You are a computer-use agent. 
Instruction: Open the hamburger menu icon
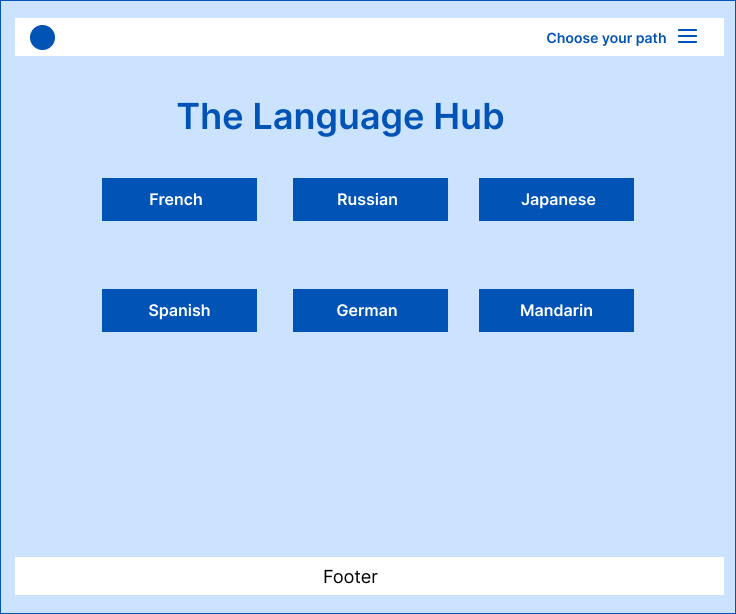[687, 36]
